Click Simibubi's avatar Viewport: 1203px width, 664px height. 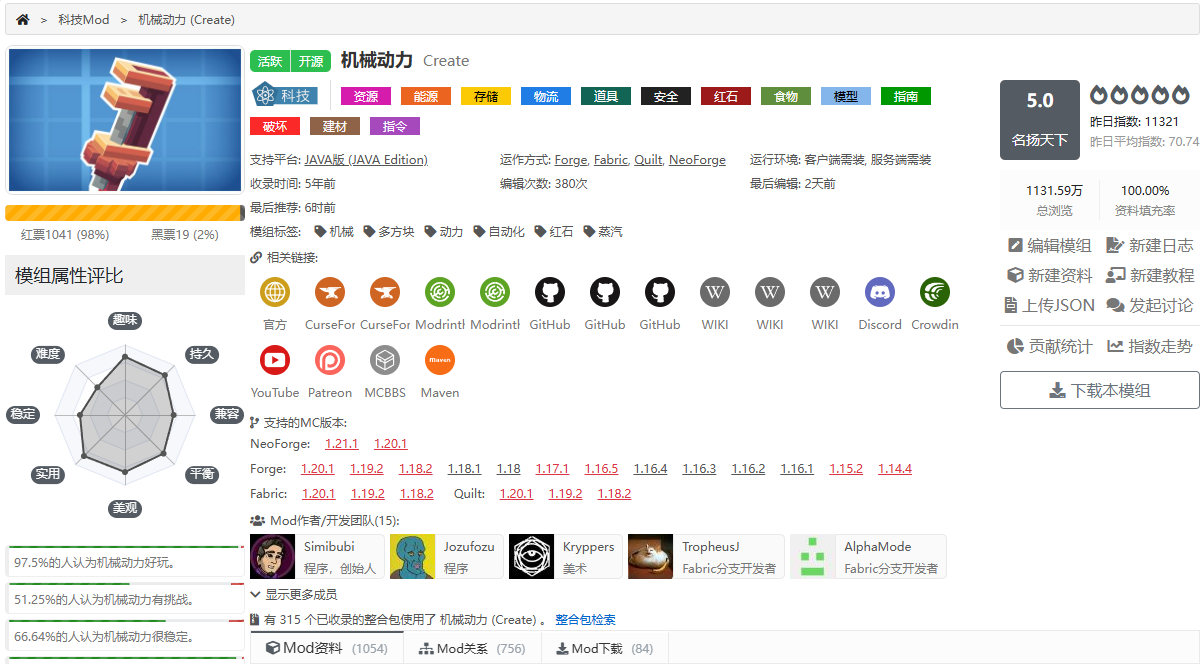[x=272, y=557]
